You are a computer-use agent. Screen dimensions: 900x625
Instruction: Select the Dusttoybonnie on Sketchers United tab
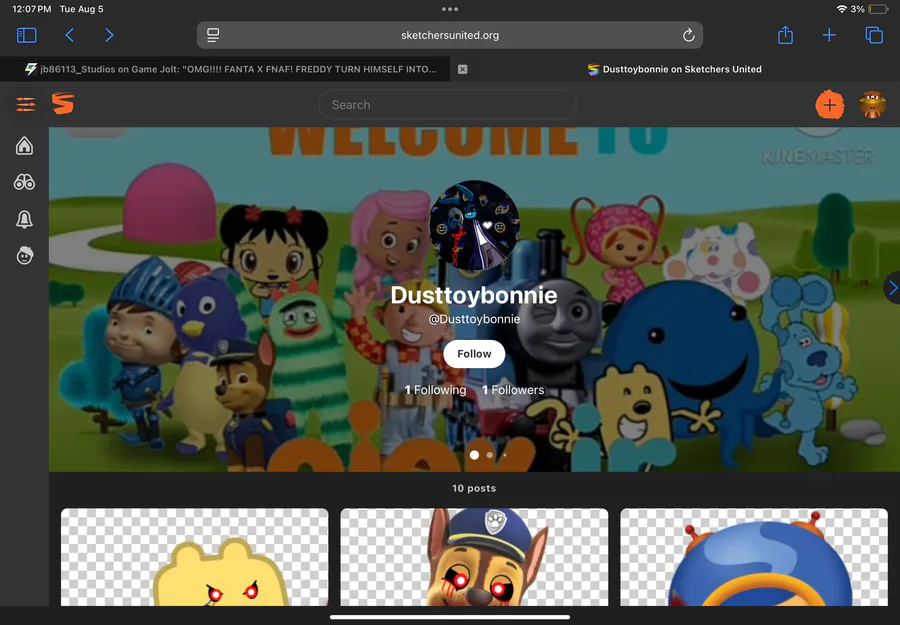coord(675,69)
